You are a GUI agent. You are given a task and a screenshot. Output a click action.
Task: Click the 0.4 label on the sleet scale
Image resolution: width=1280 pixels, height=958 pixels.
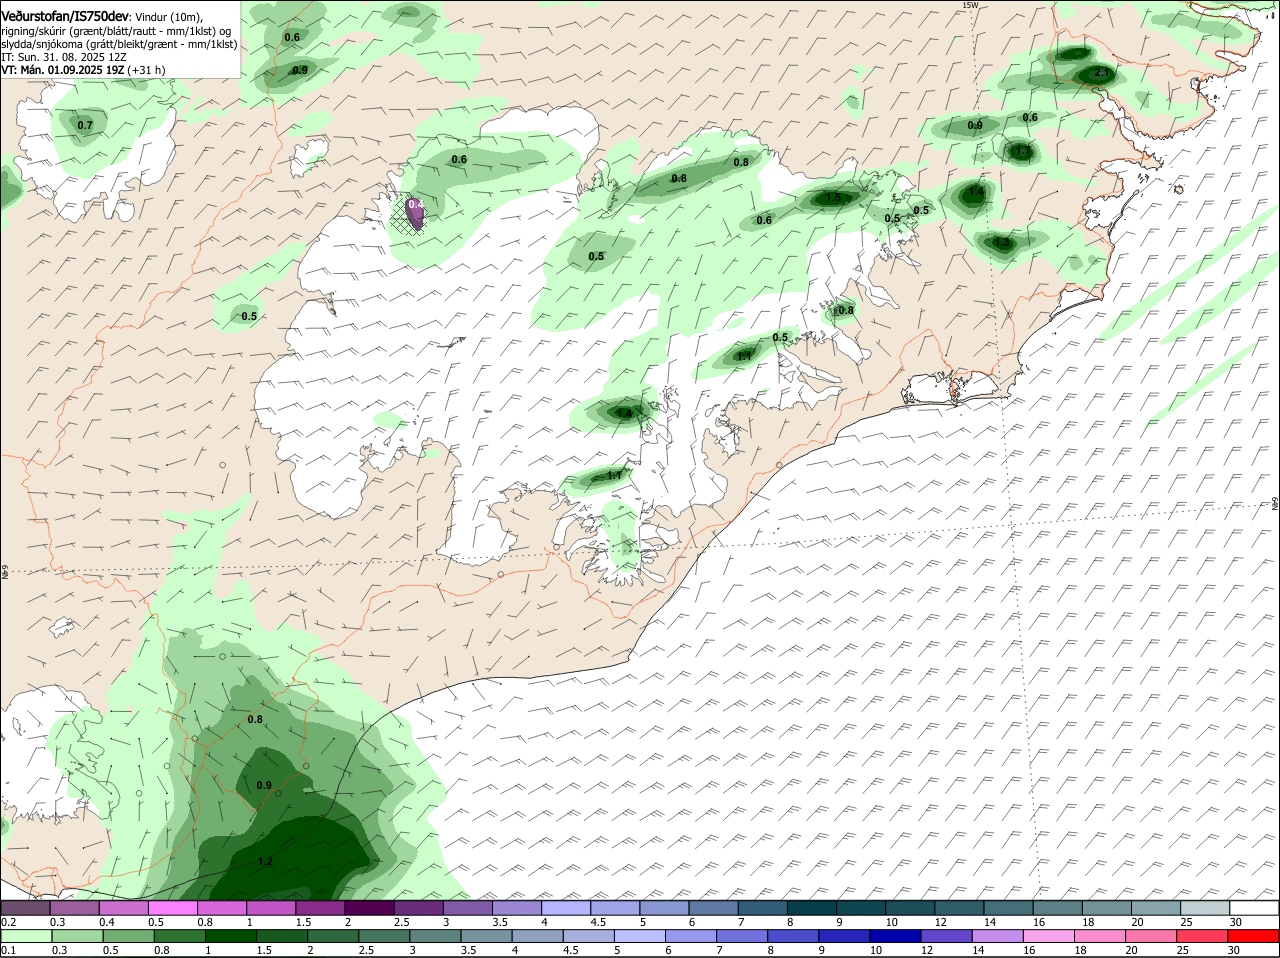pos(107,921)
